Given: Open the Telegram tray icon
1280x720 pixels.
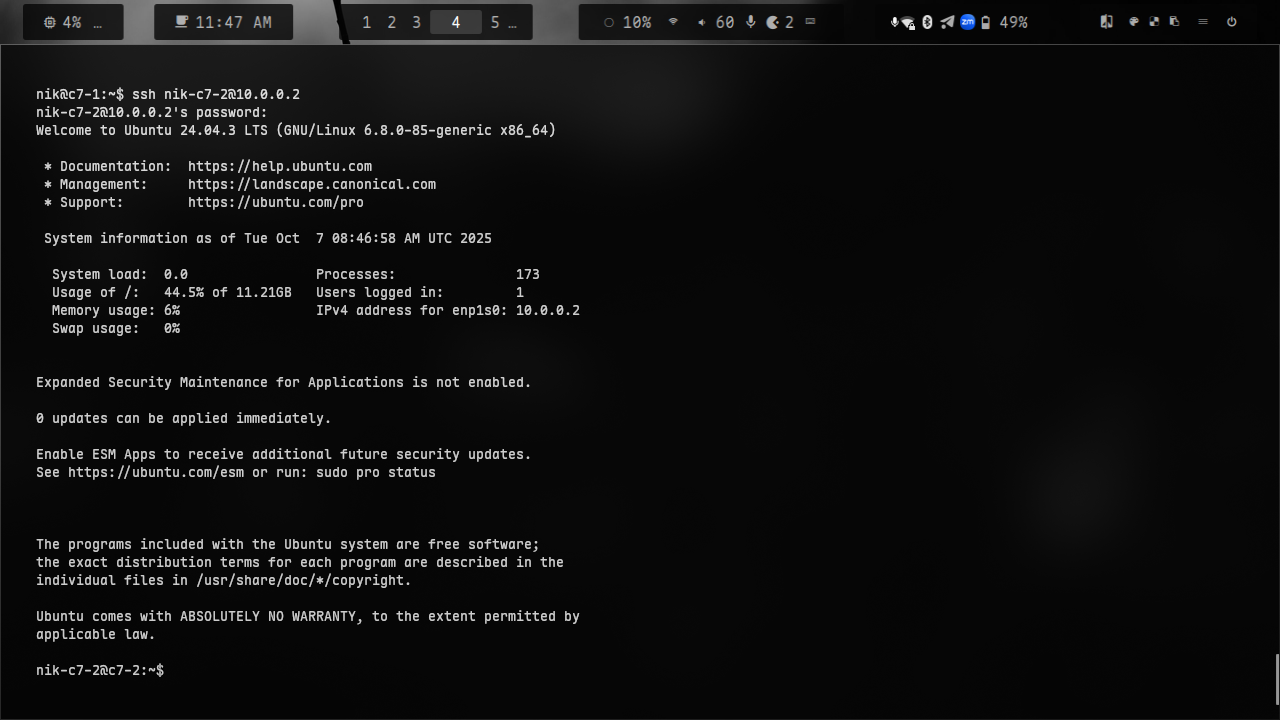Looking at the screenshot, I should [x=947, y=22].
